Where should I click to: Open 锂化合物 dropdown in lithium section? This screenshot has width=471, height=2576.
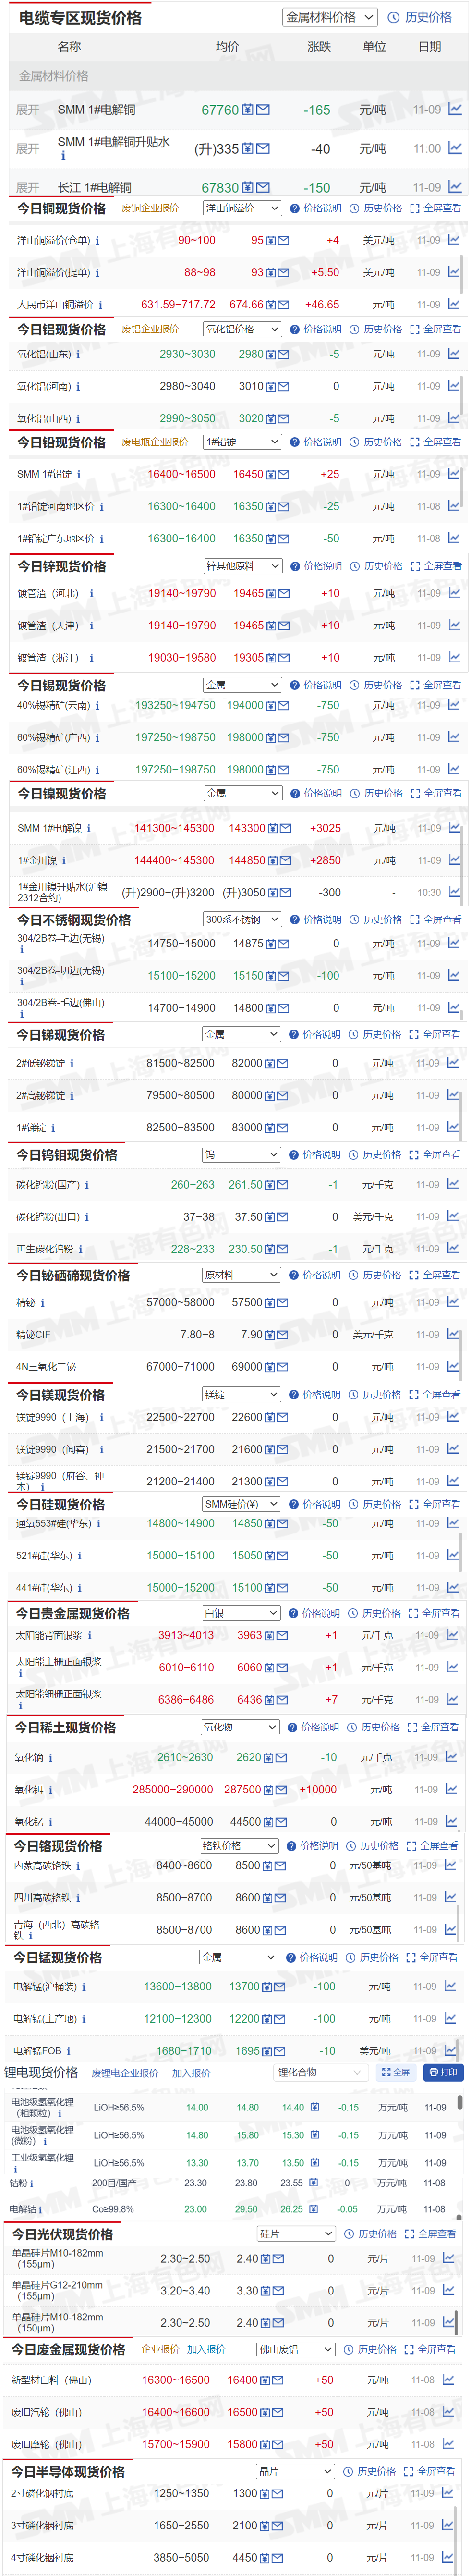[x=321, y=2073]
